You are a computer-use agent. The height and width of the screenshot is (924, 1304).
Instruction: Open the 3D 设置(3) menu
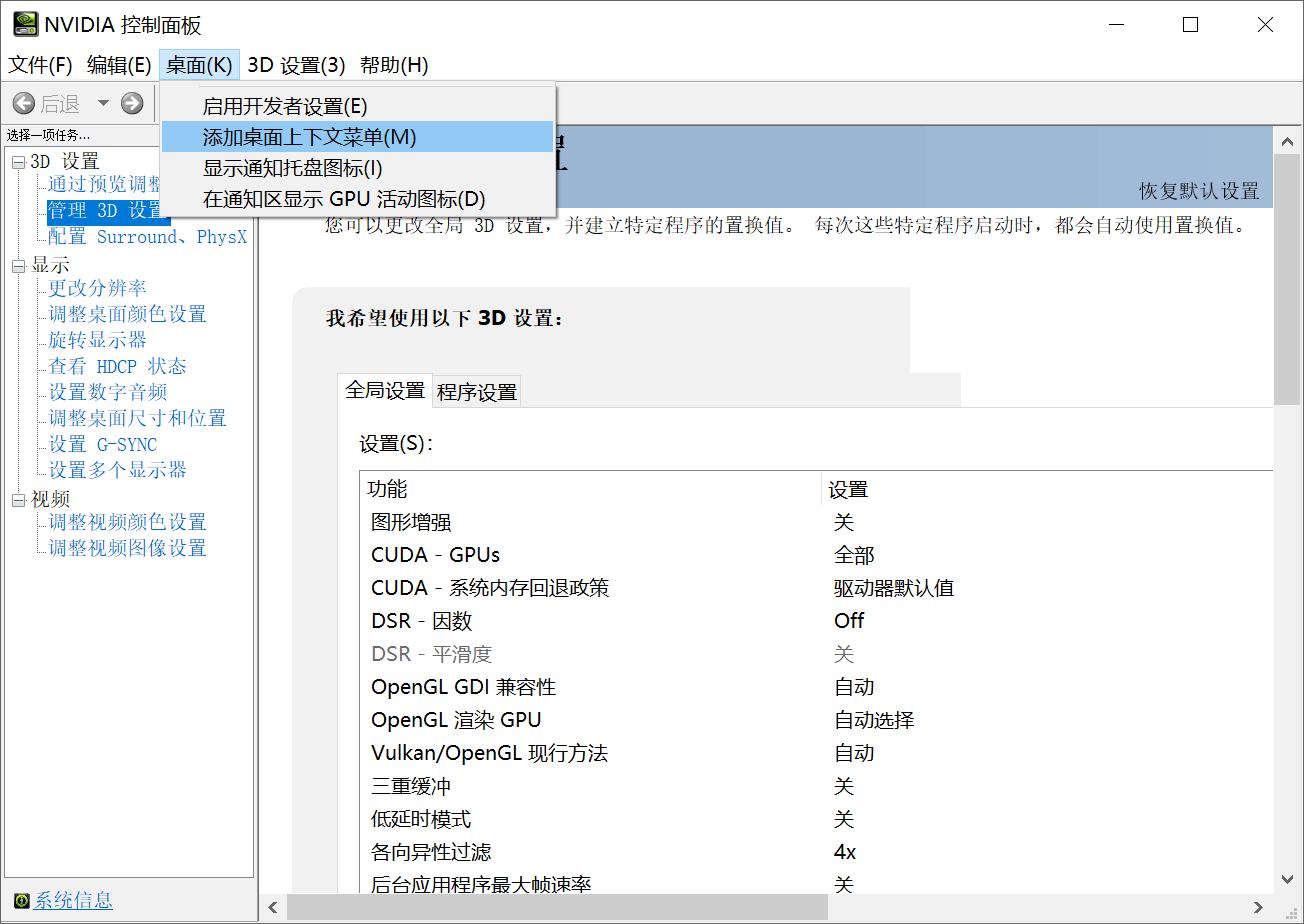tap(296, 65)
